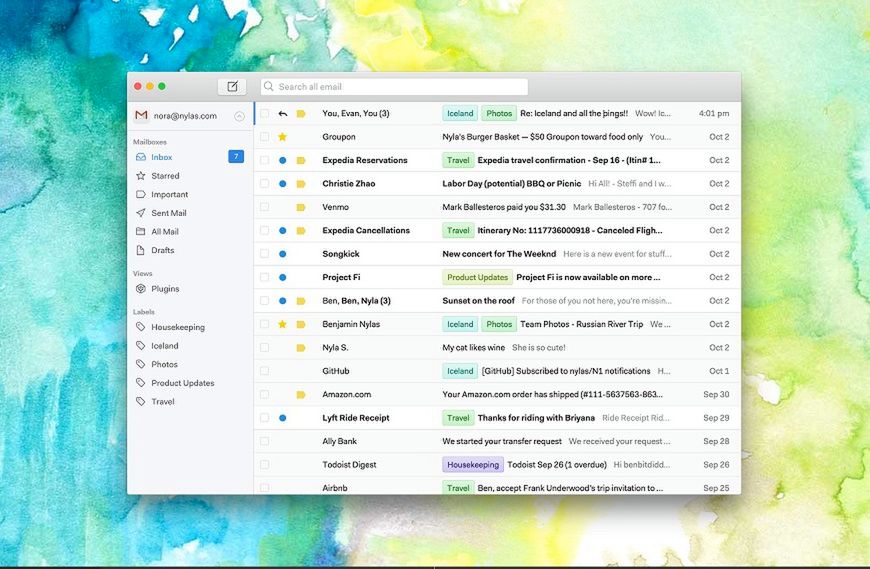Click the Product Updates tag on Project Fi email
The height and width of the screenshot is (569, 870).
[x=477, y=277]
